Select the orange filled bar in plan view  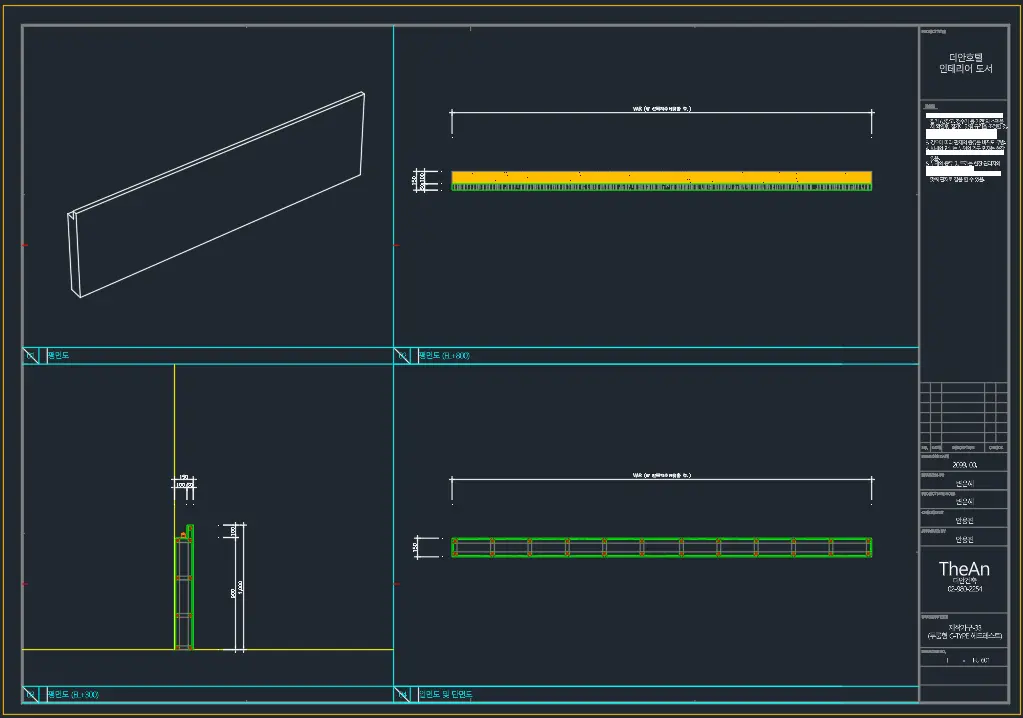(662, 177)
